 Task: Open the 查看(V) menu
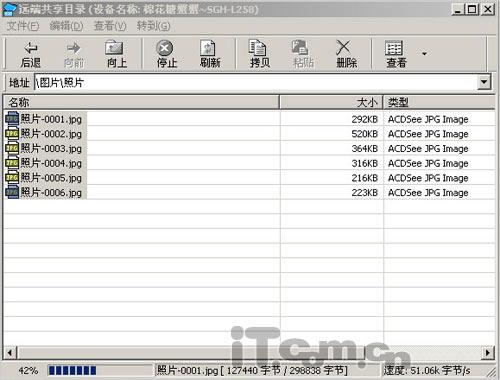click(110, 26)
